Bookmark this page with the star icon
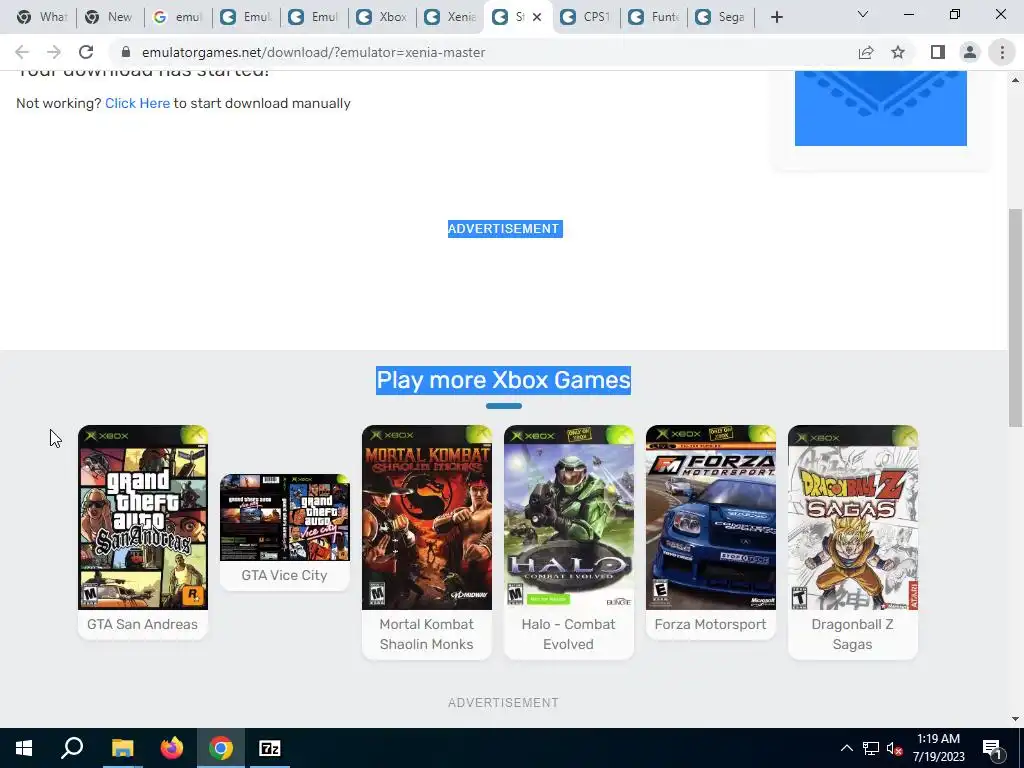This screenshot has height=768, width=1024. click(x=898, y=52)
